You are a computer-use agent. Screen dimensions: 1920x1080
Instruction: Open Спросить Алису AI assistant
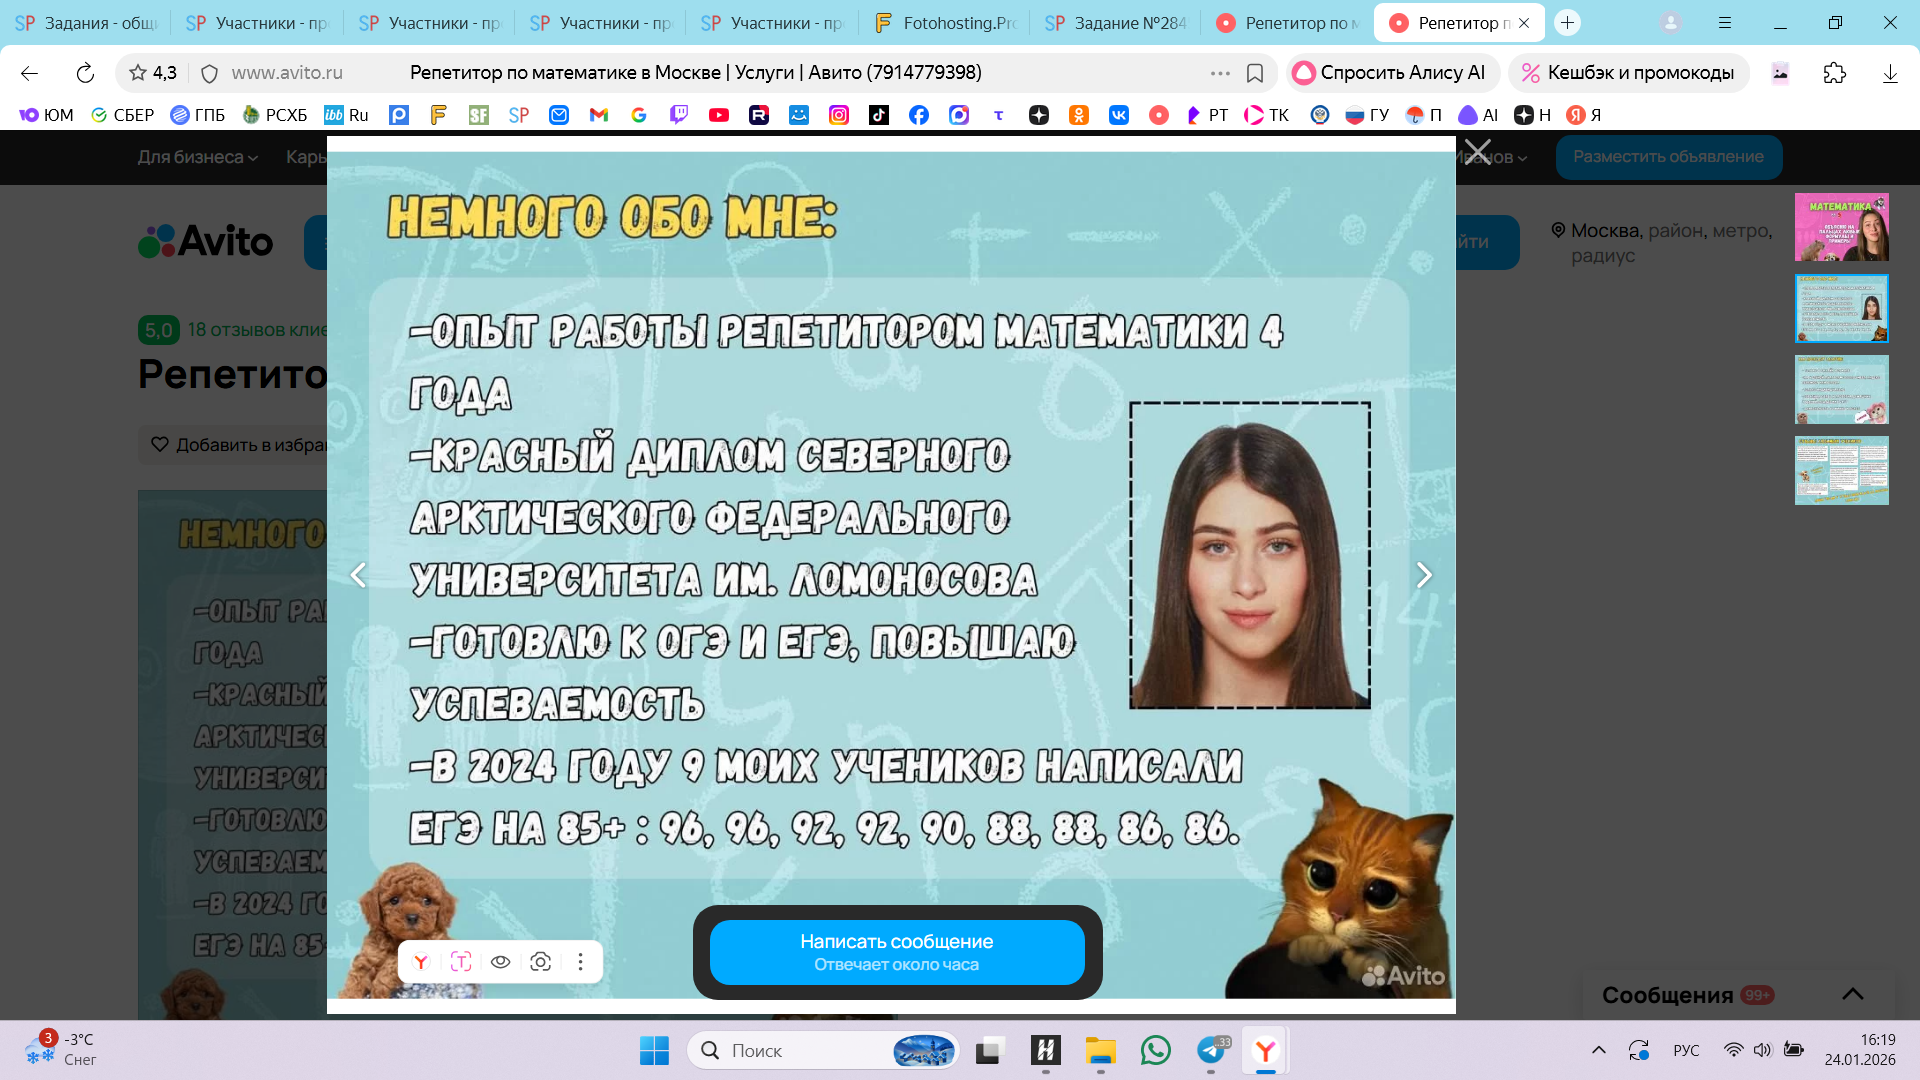pyautogui.click(x=1391, y=73)
